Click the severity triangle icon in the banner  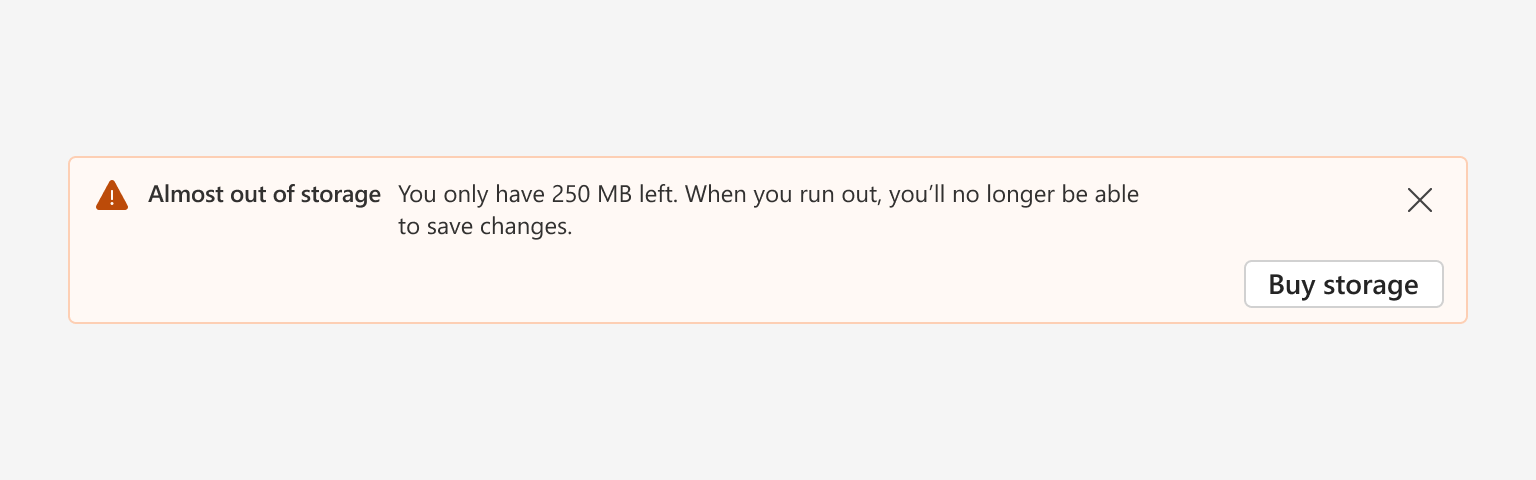click(112, 195)
